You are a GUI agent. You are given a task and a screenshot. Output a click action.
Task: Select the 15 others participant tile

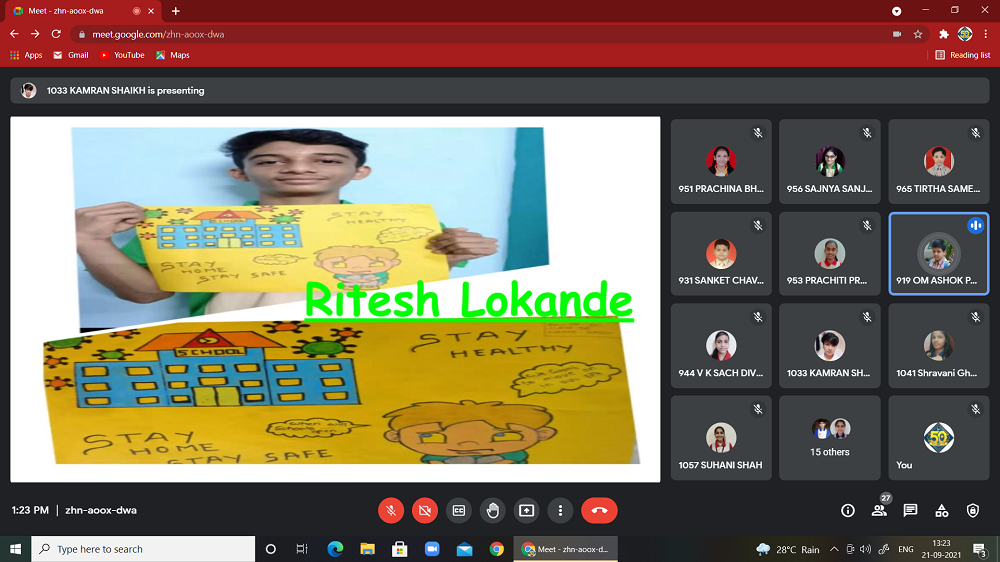pos(829,437)
